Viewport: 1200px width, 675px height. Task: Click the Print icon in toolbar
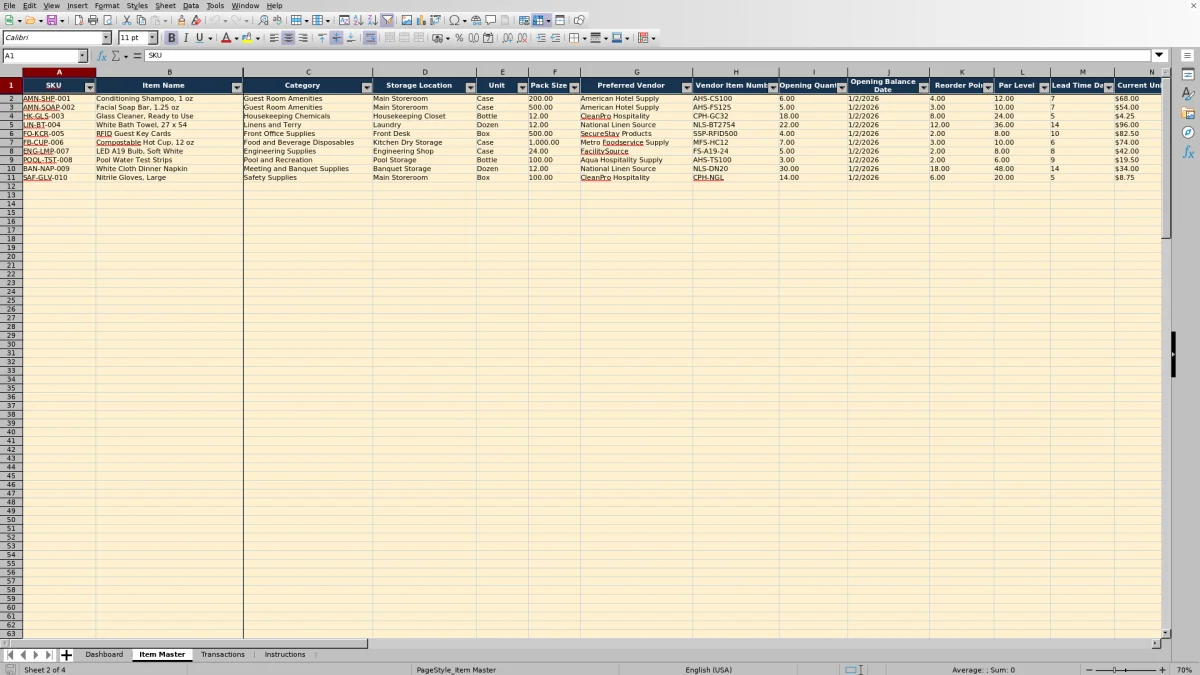(x=93, y=20)
